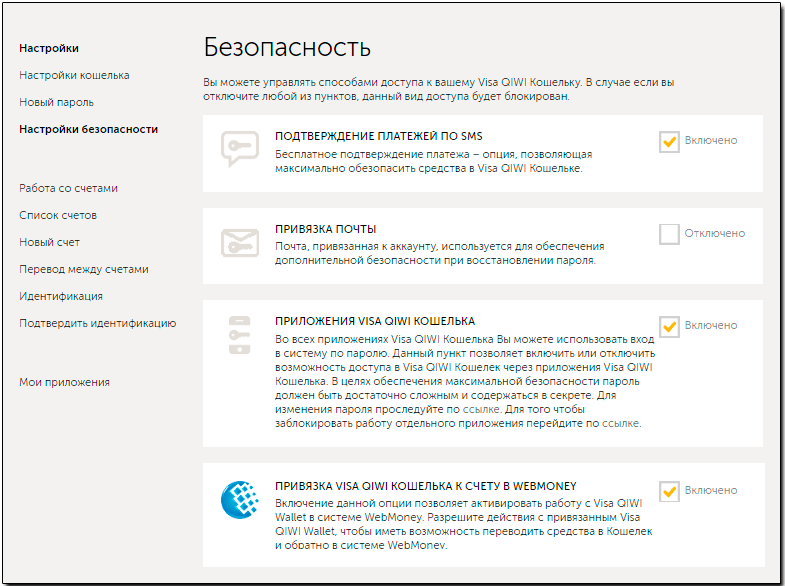Enable the Привязка почты checkbox
This screenshot has width=785, height=586.
click(669, 234)
